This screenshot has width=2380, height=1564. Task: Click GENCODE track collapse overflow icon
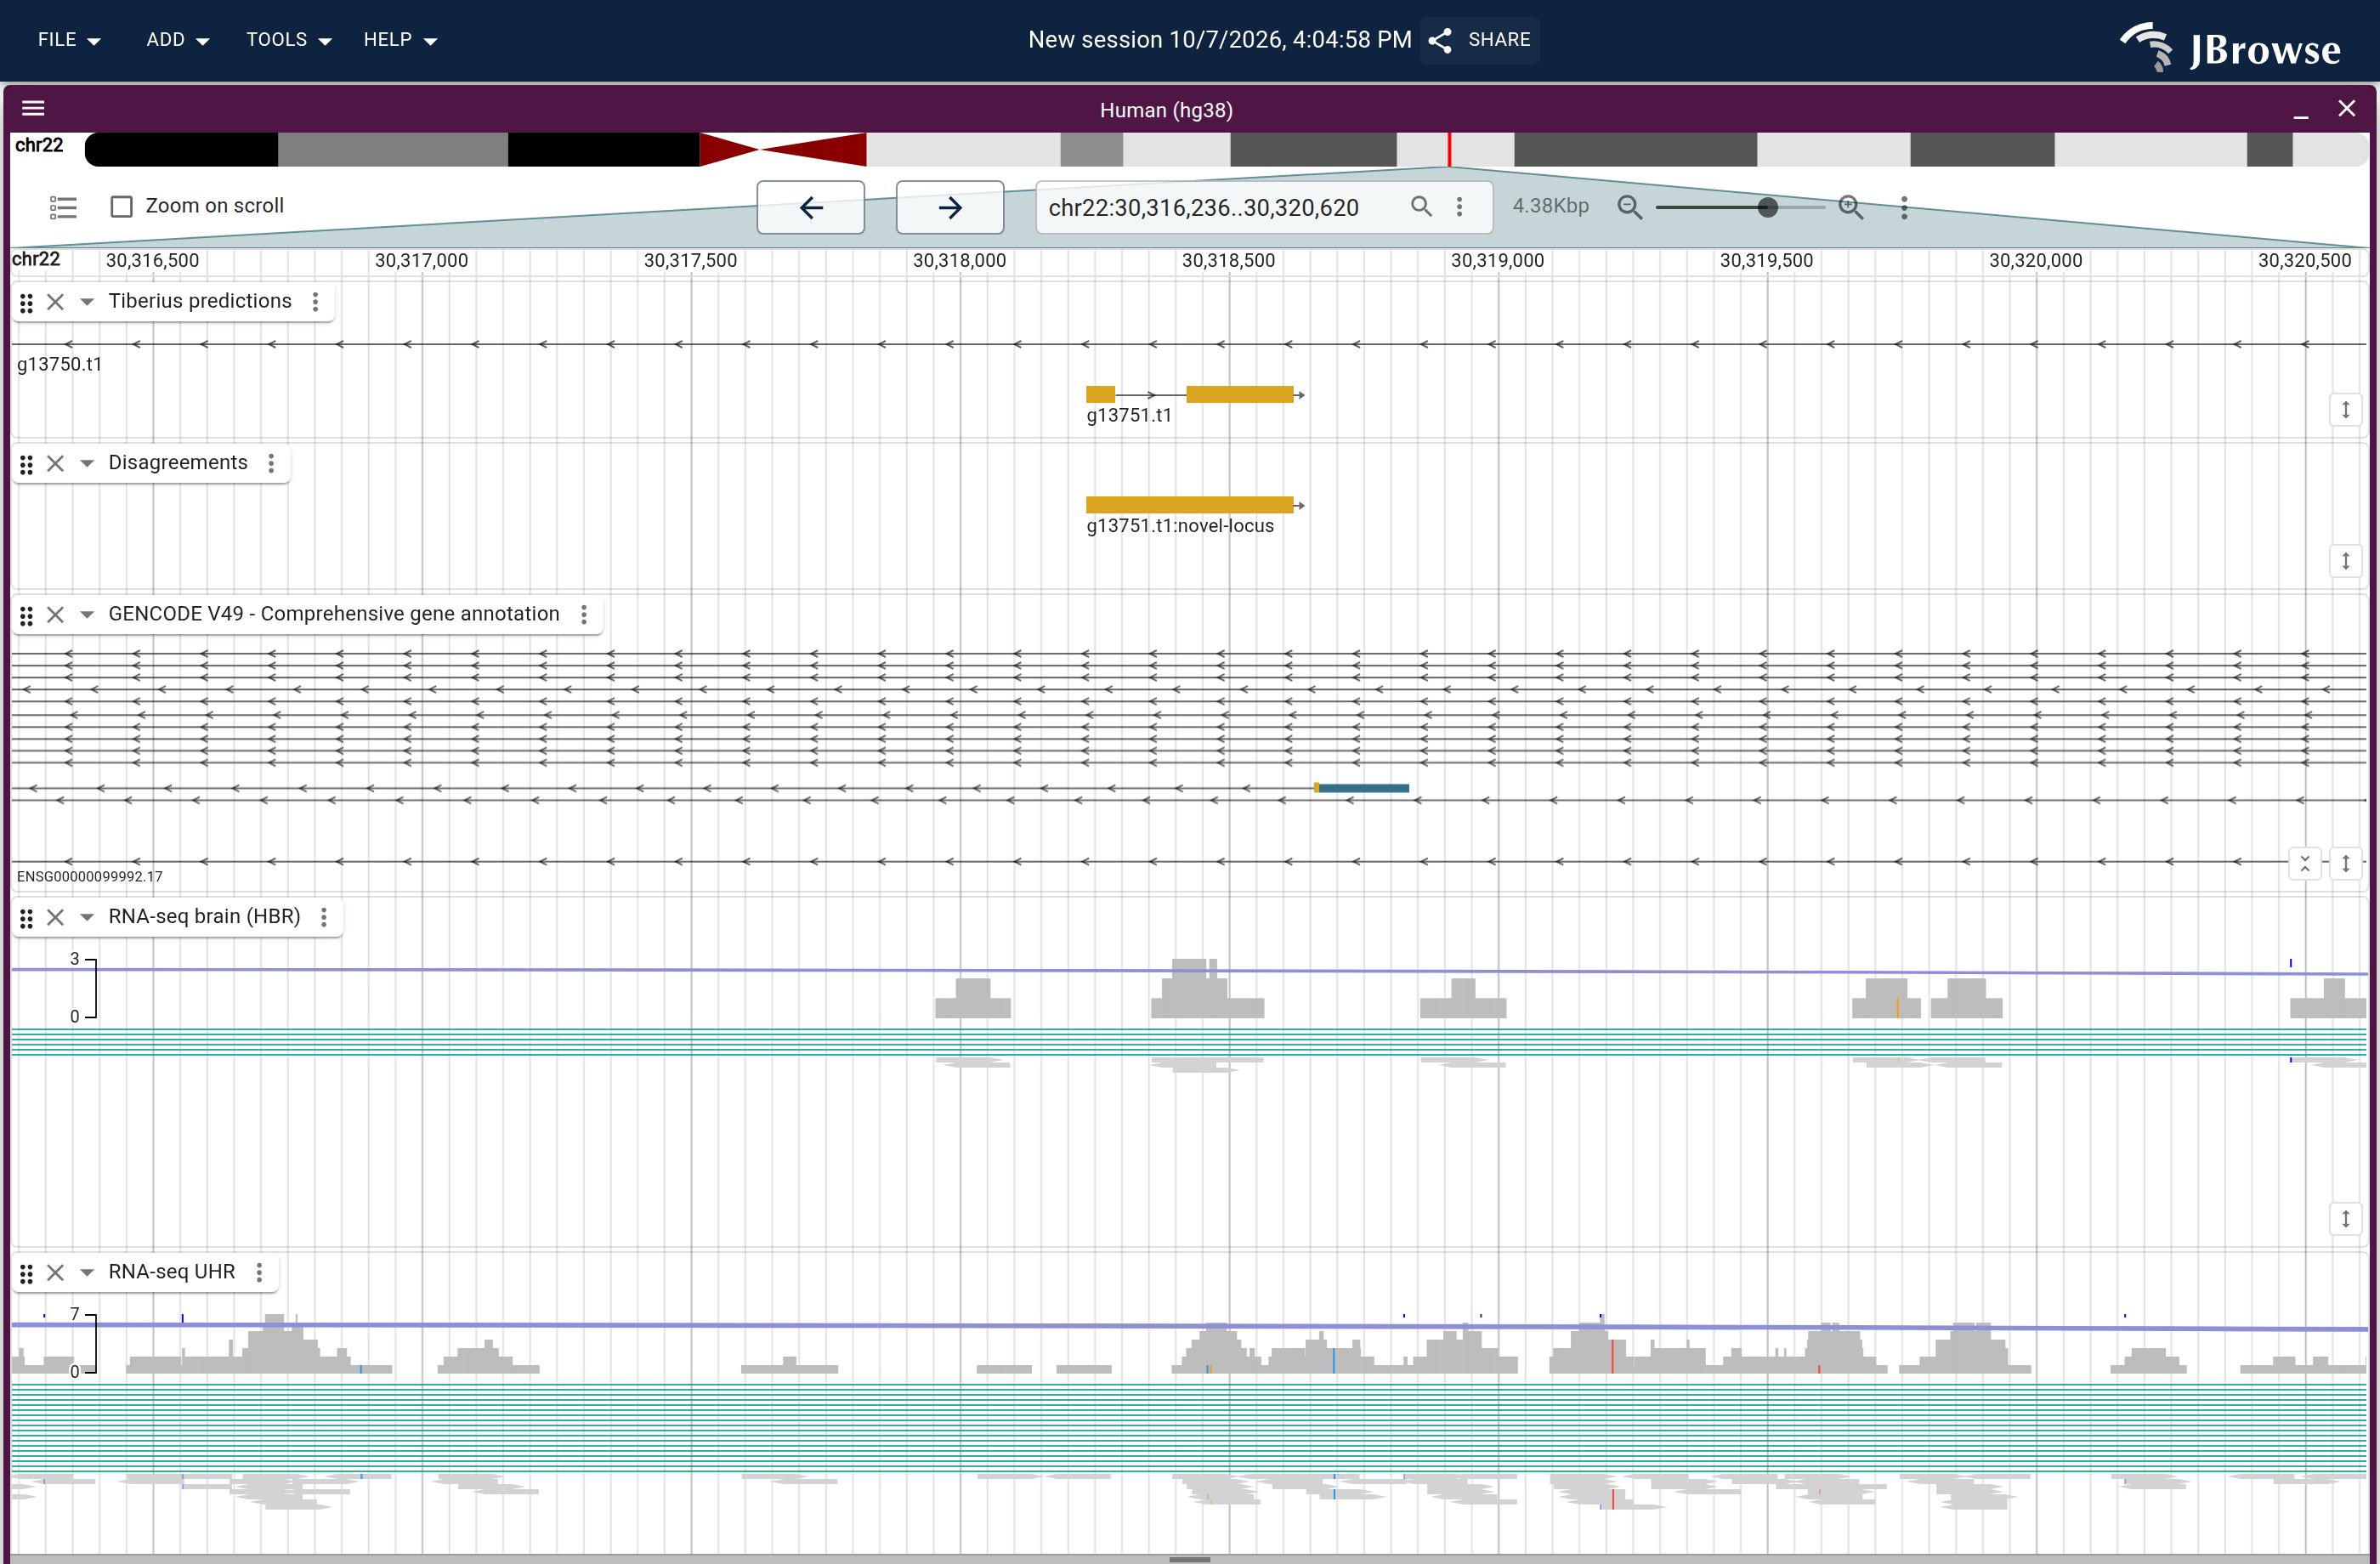(x=2305, y=863)
